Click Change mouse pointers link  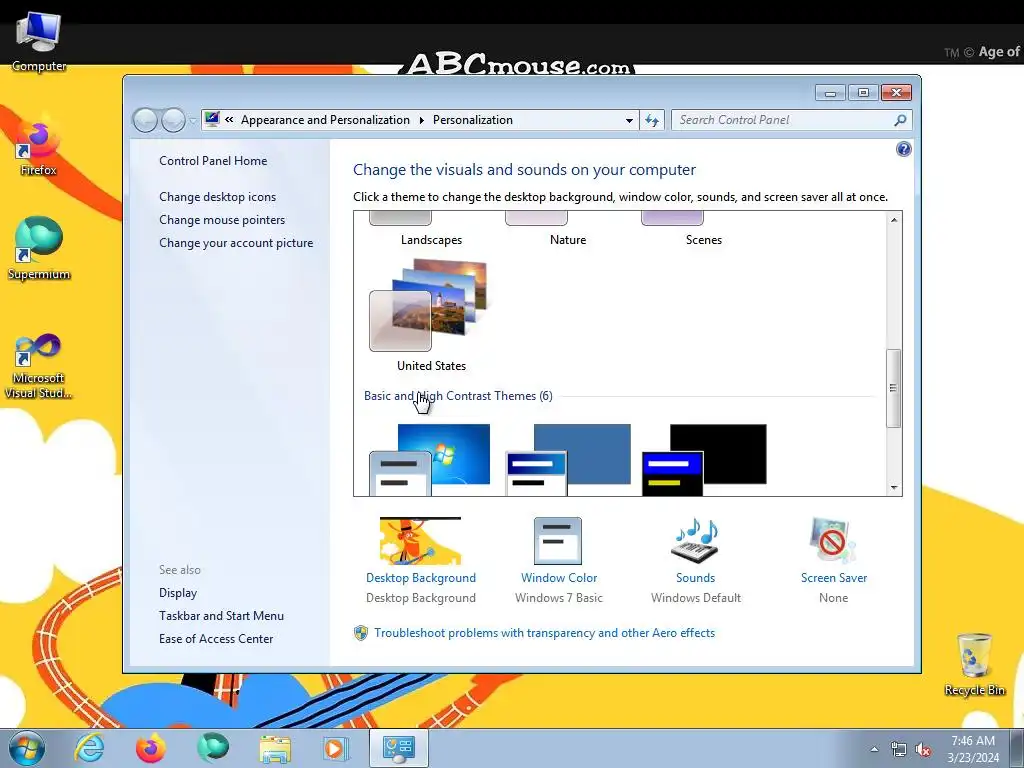tap(222, 220)
